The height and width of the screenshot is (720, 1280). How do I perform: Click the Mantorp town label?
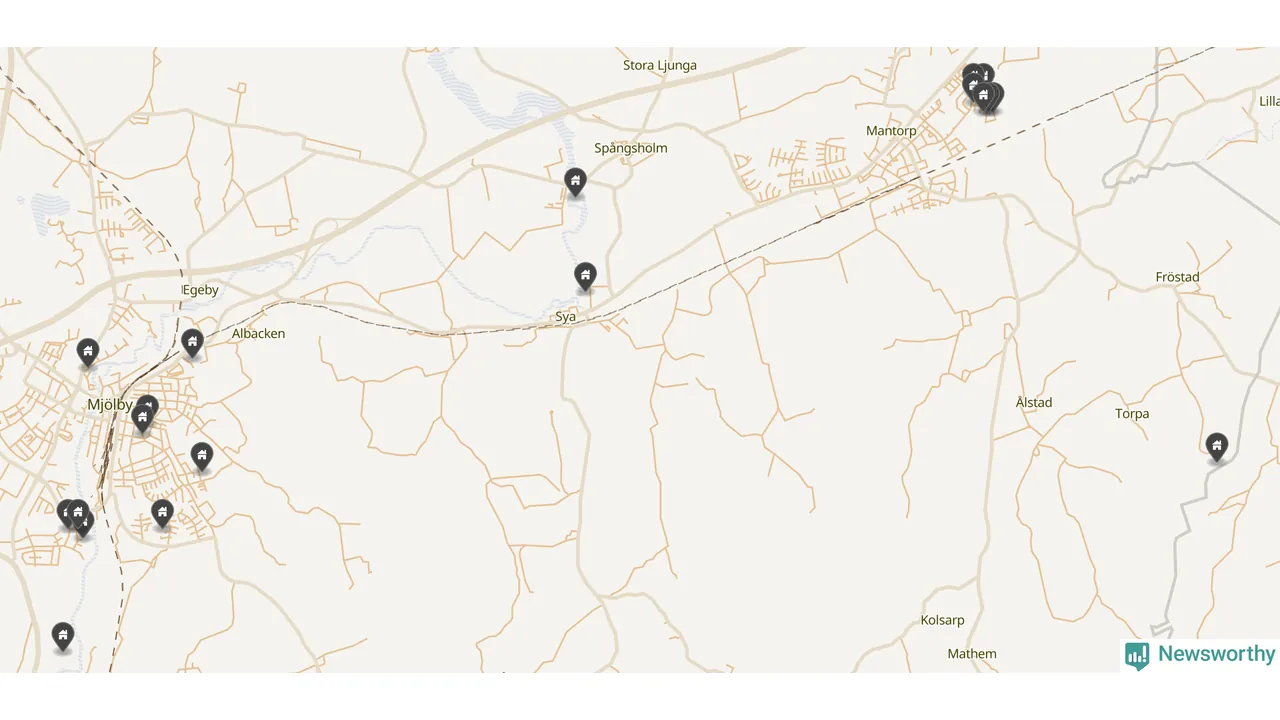point(891,131)
